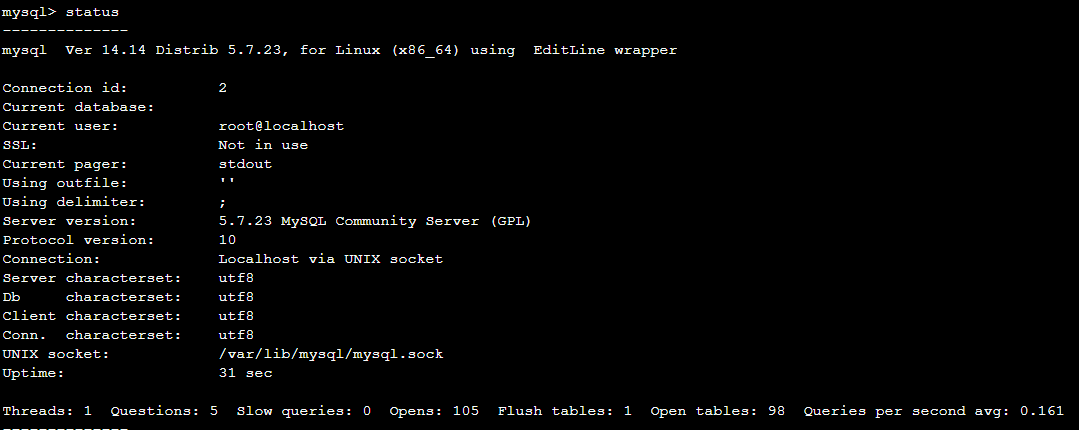
Task: Click the "status" command at the mysql prompt
Action: pos(92,12)
